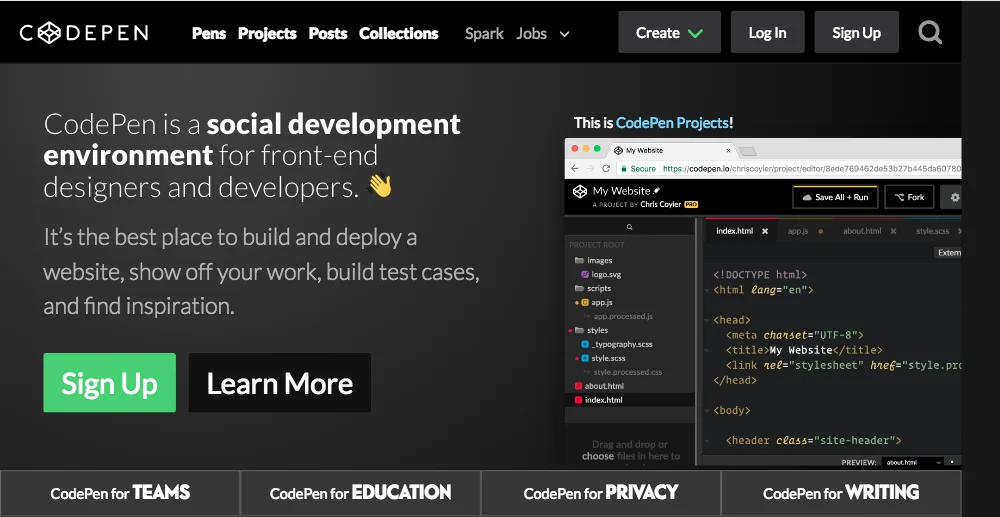
Task: Switch to the style.scss editor tab
Action: [932, 231]
